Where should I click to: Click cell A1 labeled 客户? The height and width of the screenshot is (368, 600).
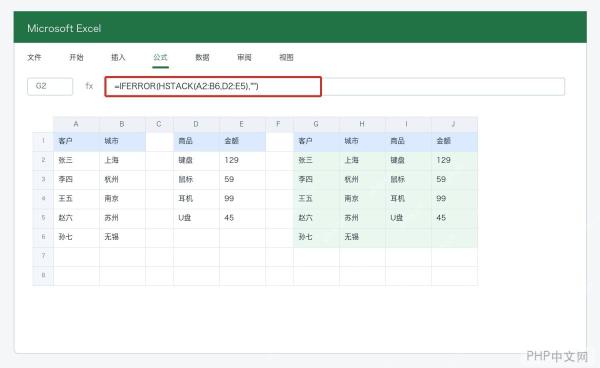pos(76,141)
